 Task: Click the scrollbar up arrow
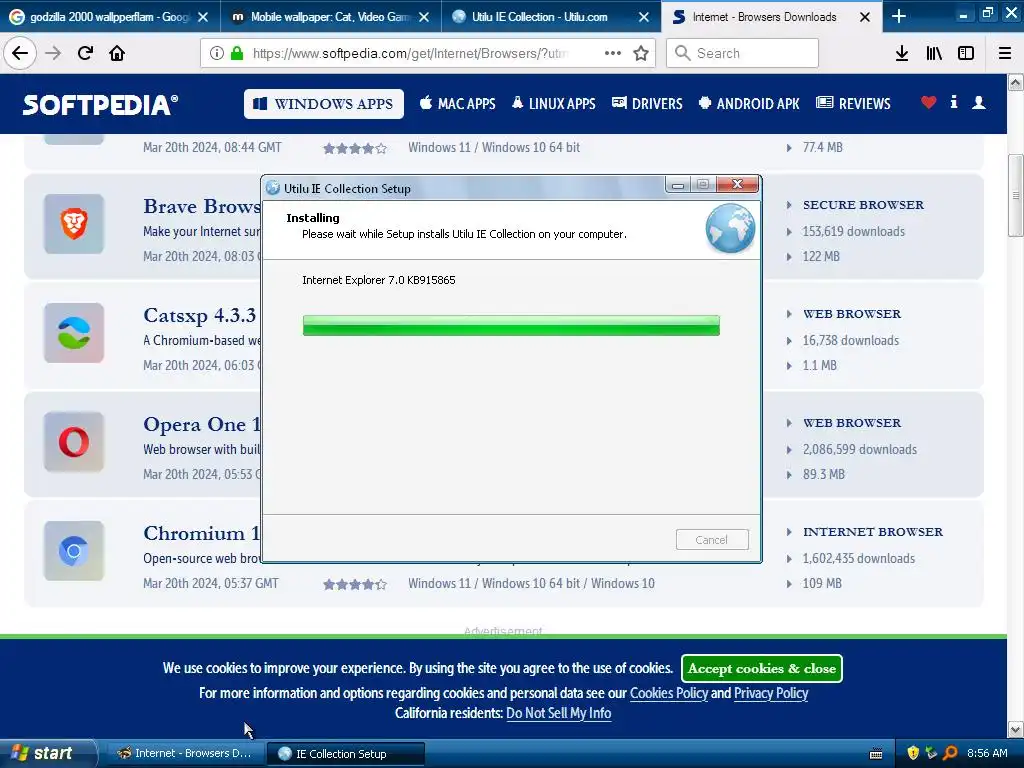click(x=1016, y=82)
